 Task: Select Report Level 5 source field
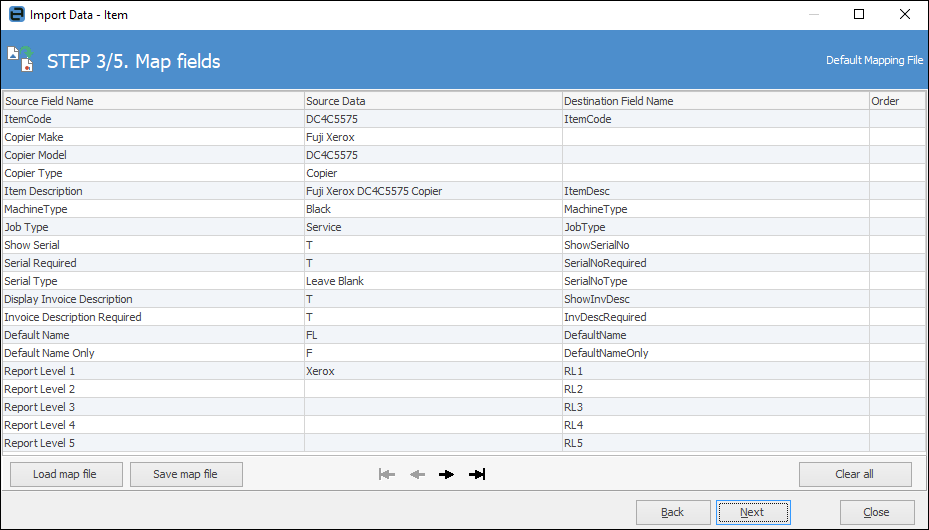click(x=153, y=443)
